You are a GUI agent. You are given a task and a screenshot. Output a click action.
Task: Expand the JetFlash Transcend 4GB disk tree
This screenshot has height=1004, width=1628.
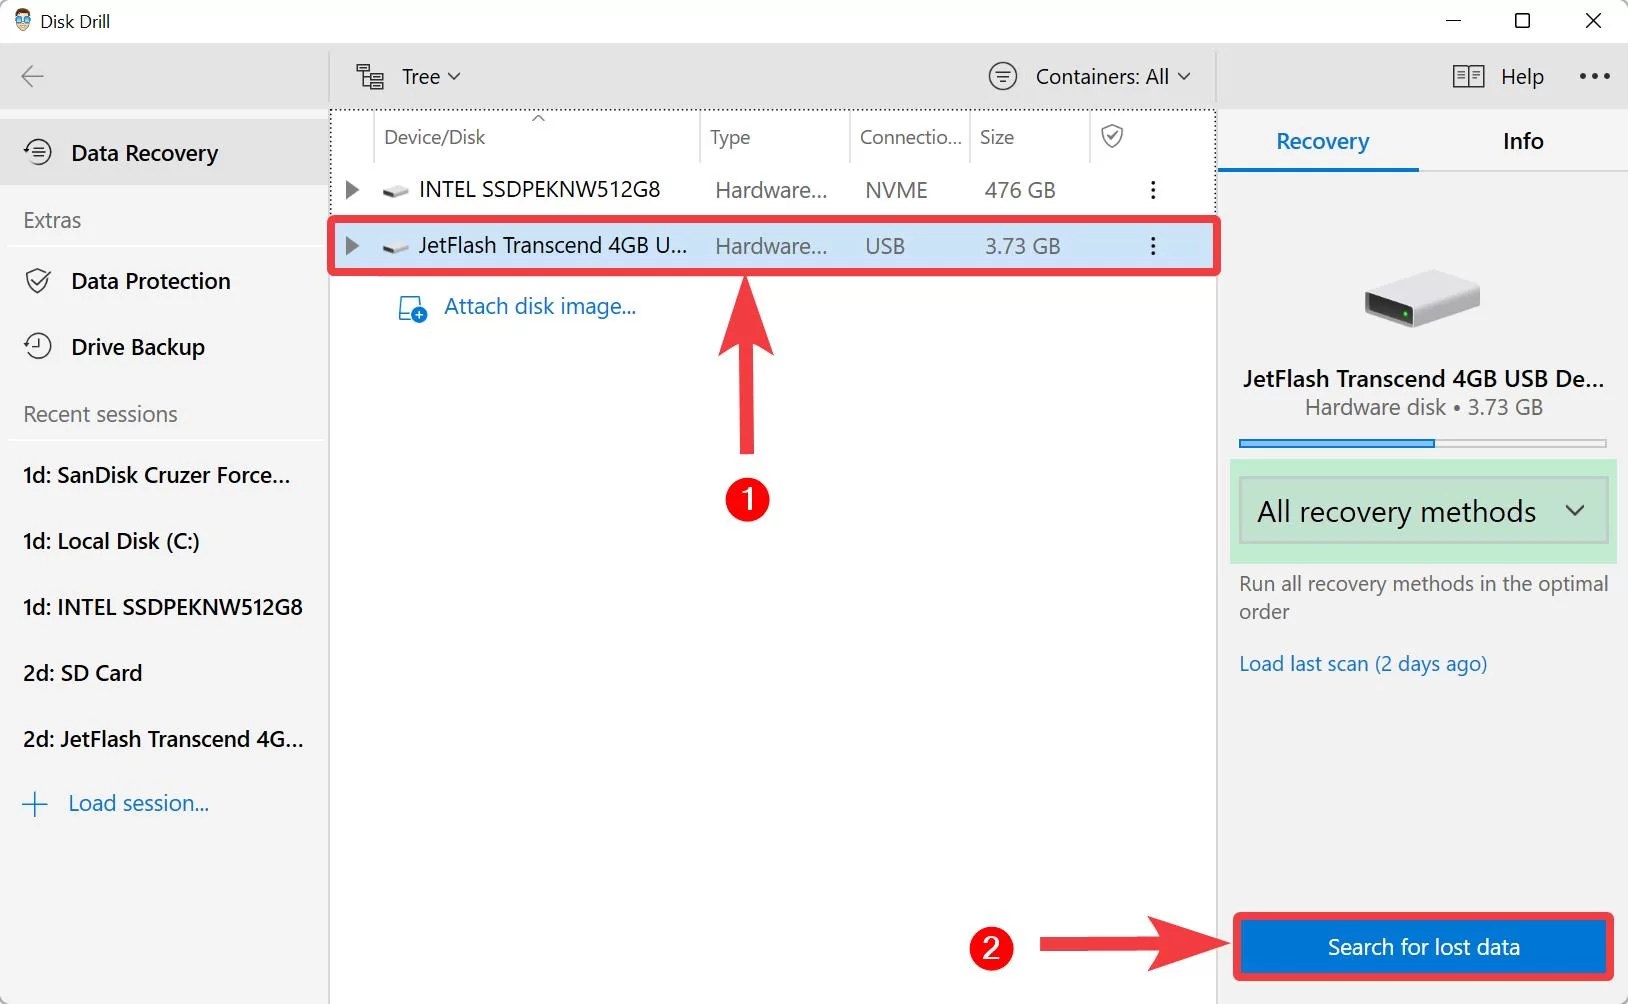pos(352,245)
